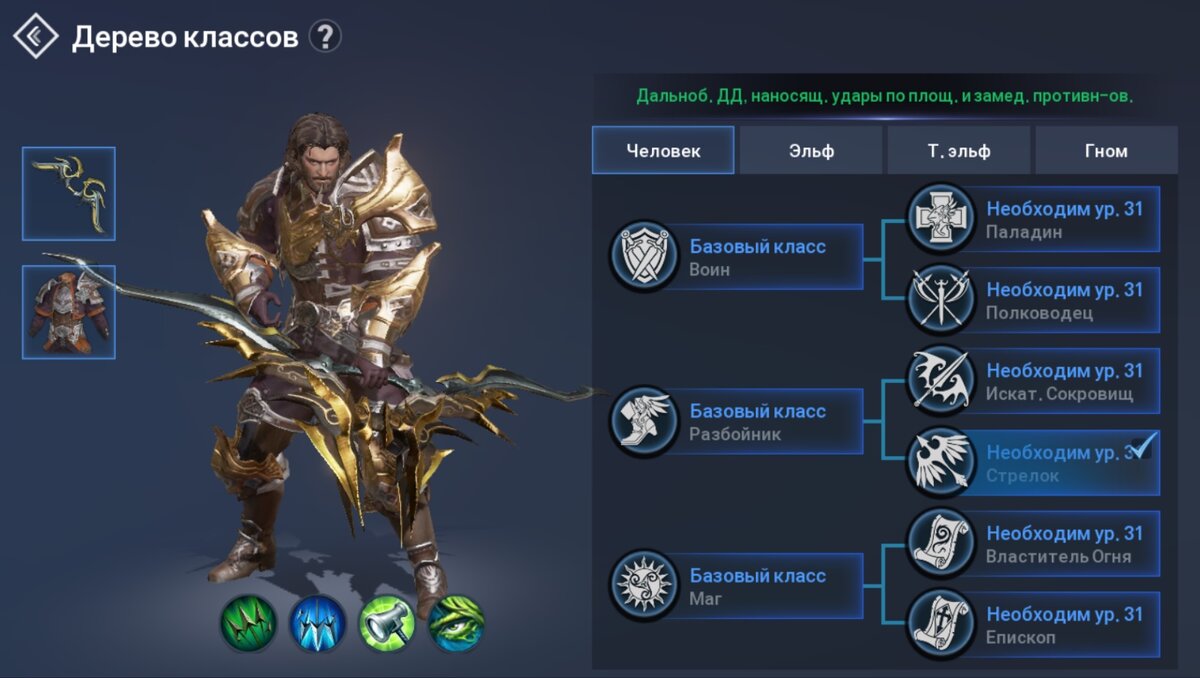Select the Разбойник winged boot icon
Image resolution: width=1200 pixels, height=678 pixels.
(644, 422)
